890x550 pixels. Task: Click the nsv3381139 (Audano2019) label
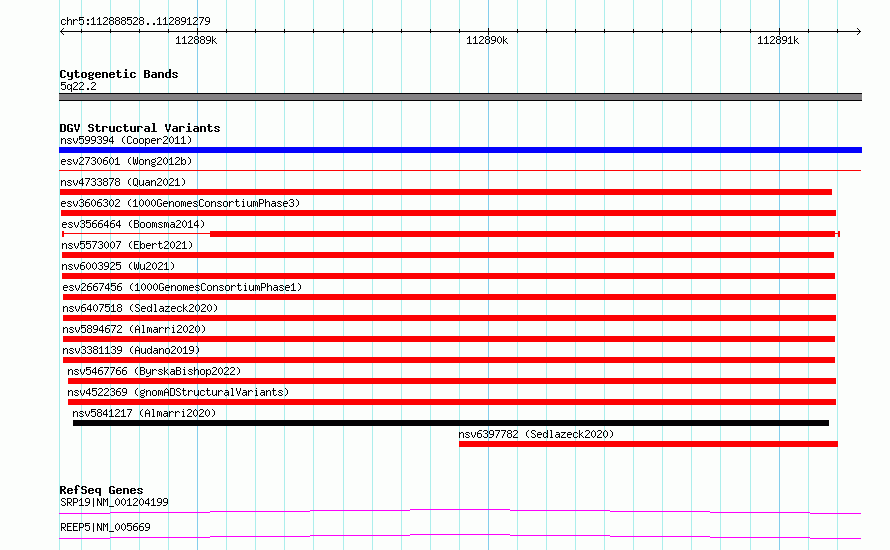pyautogui.click(x=131, y=350)
